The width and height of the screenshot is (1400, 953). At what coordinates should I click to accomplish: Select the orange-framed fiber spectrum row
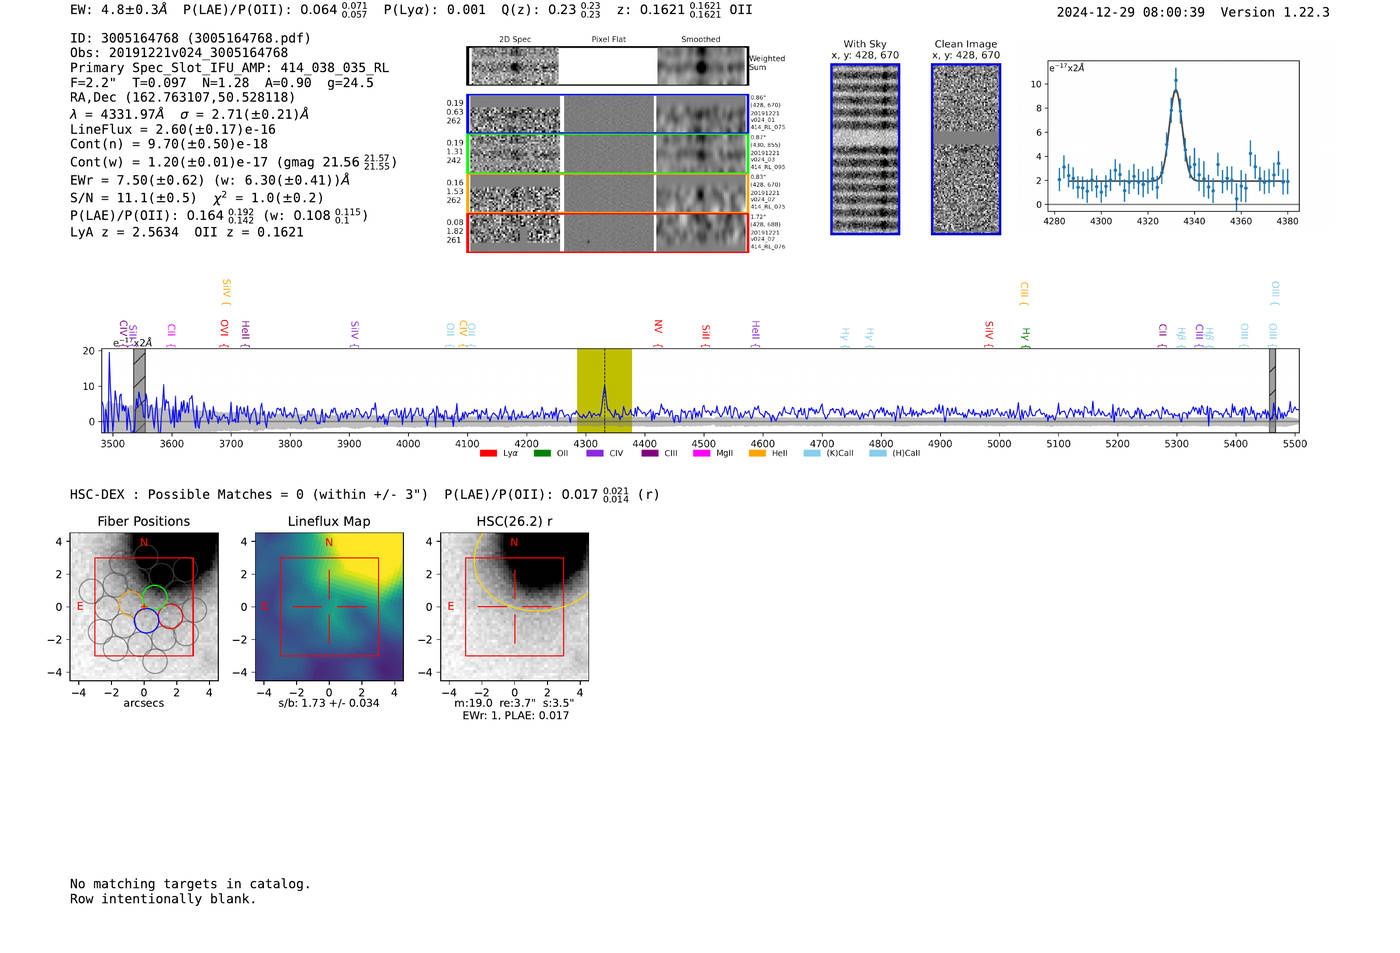[608, 193]
